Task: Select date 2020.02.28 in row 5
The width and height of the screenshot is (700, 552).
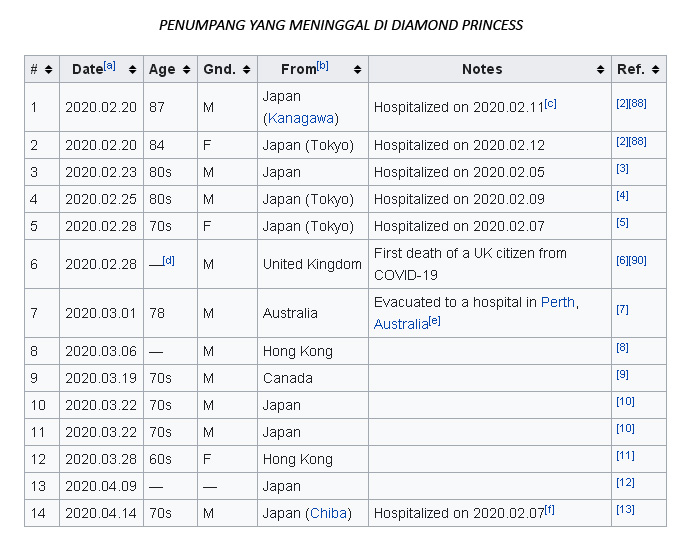Action: [101, 226]
